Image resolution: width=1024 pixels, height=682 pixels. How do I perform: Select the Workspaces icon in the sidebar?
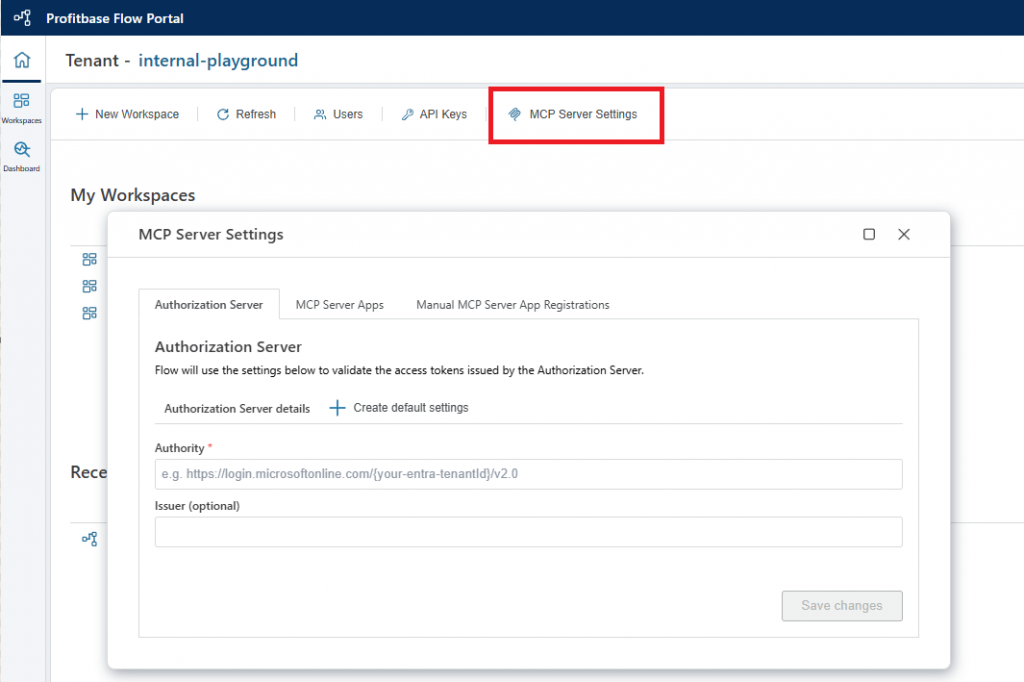click(x=21, y=104)
